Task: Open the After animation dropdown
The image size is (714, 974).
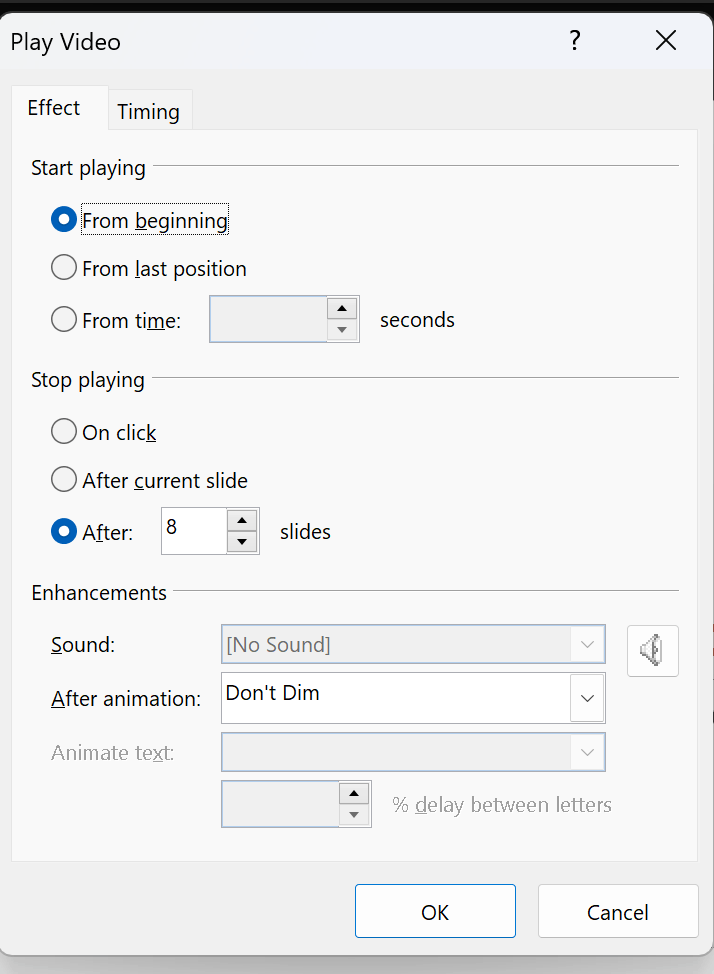Action: pyautogui.click(x=587, y=698)
